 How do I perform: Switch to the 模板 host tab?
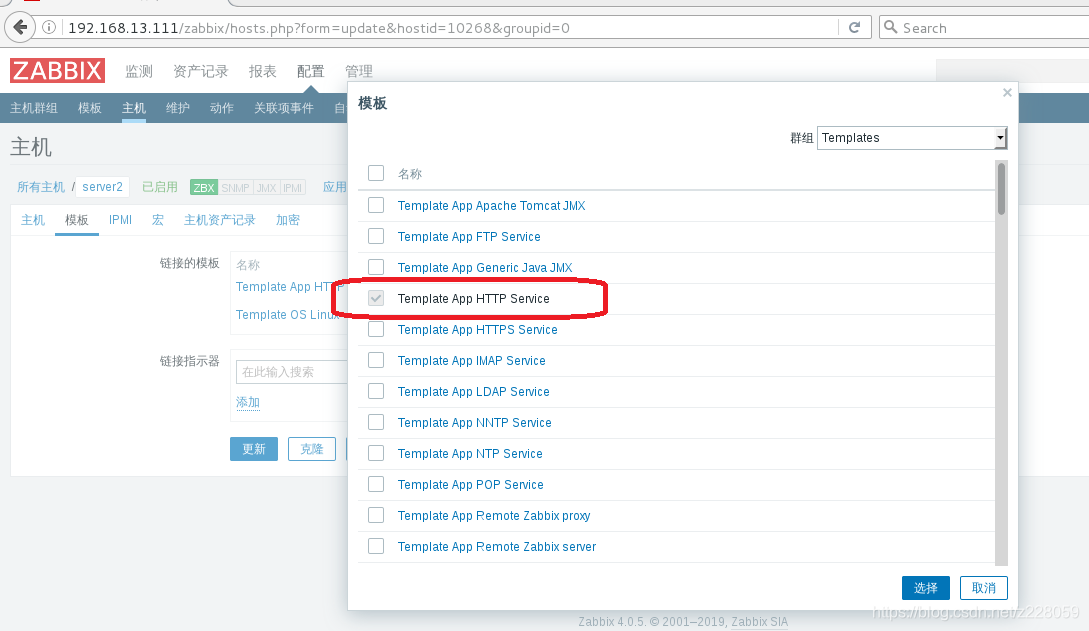[76, 220]
